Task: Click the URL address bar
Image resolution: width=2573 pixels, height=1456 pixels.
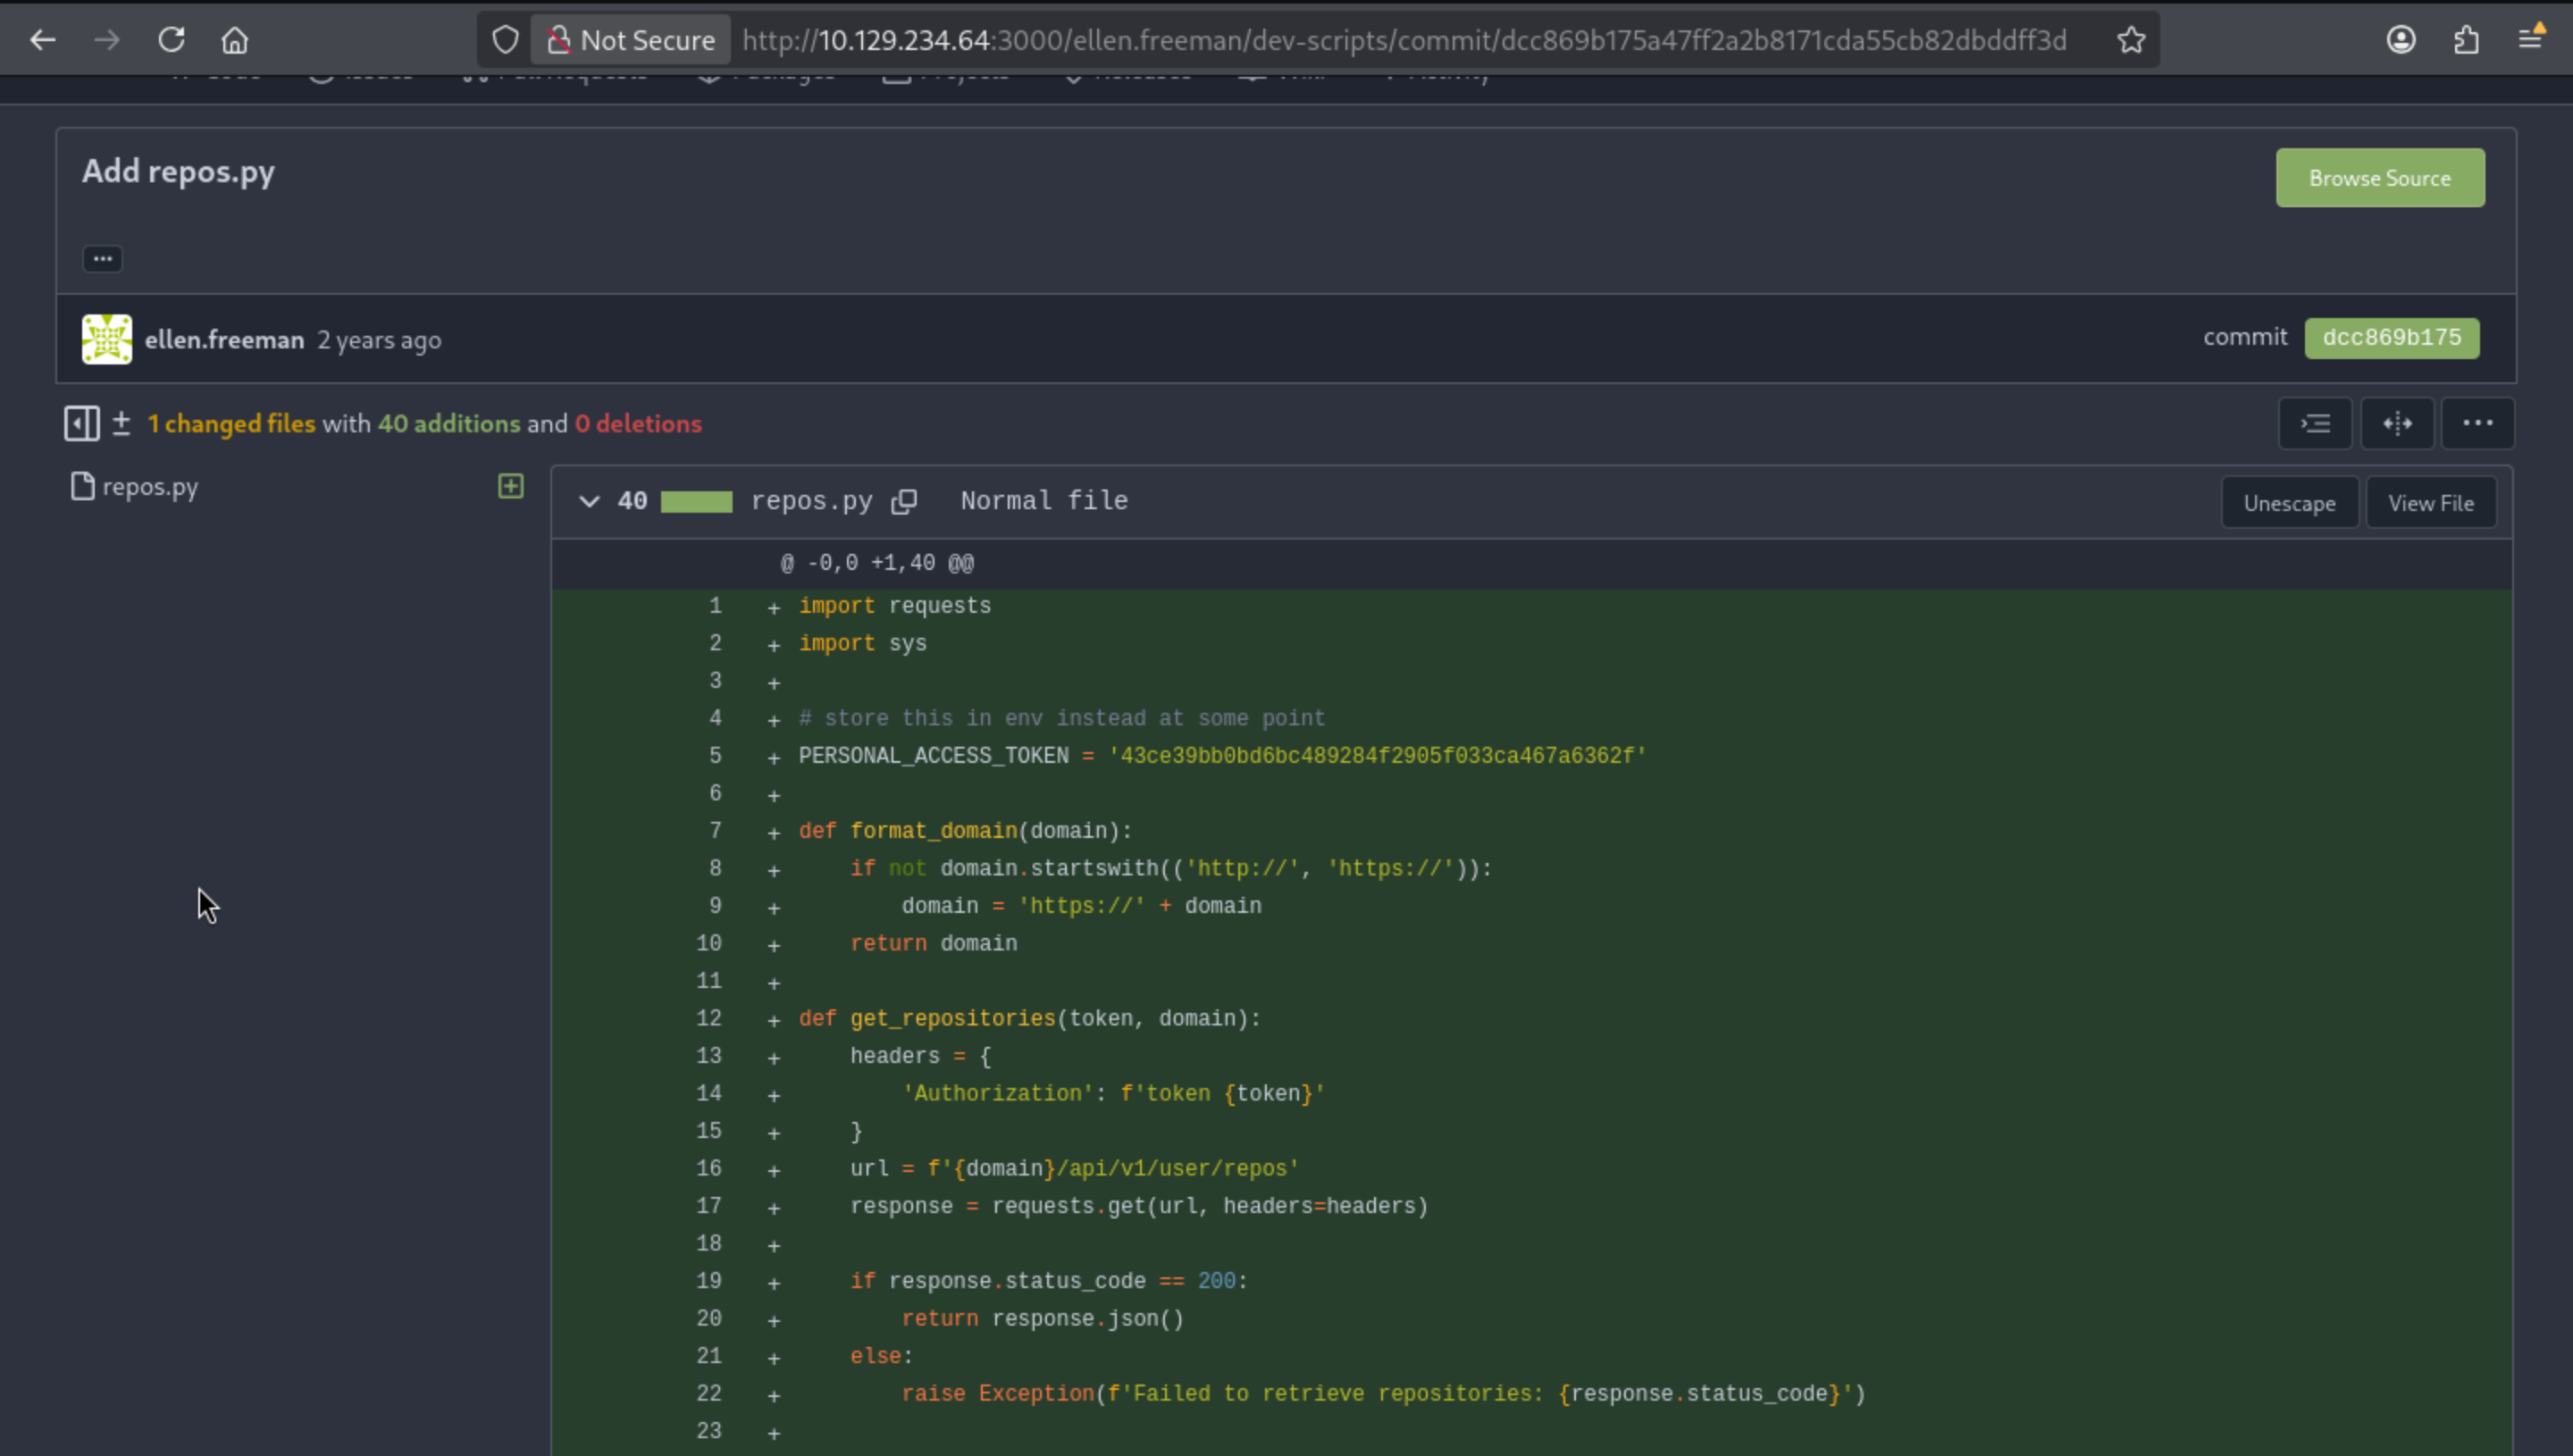Action: point(1400,40)
